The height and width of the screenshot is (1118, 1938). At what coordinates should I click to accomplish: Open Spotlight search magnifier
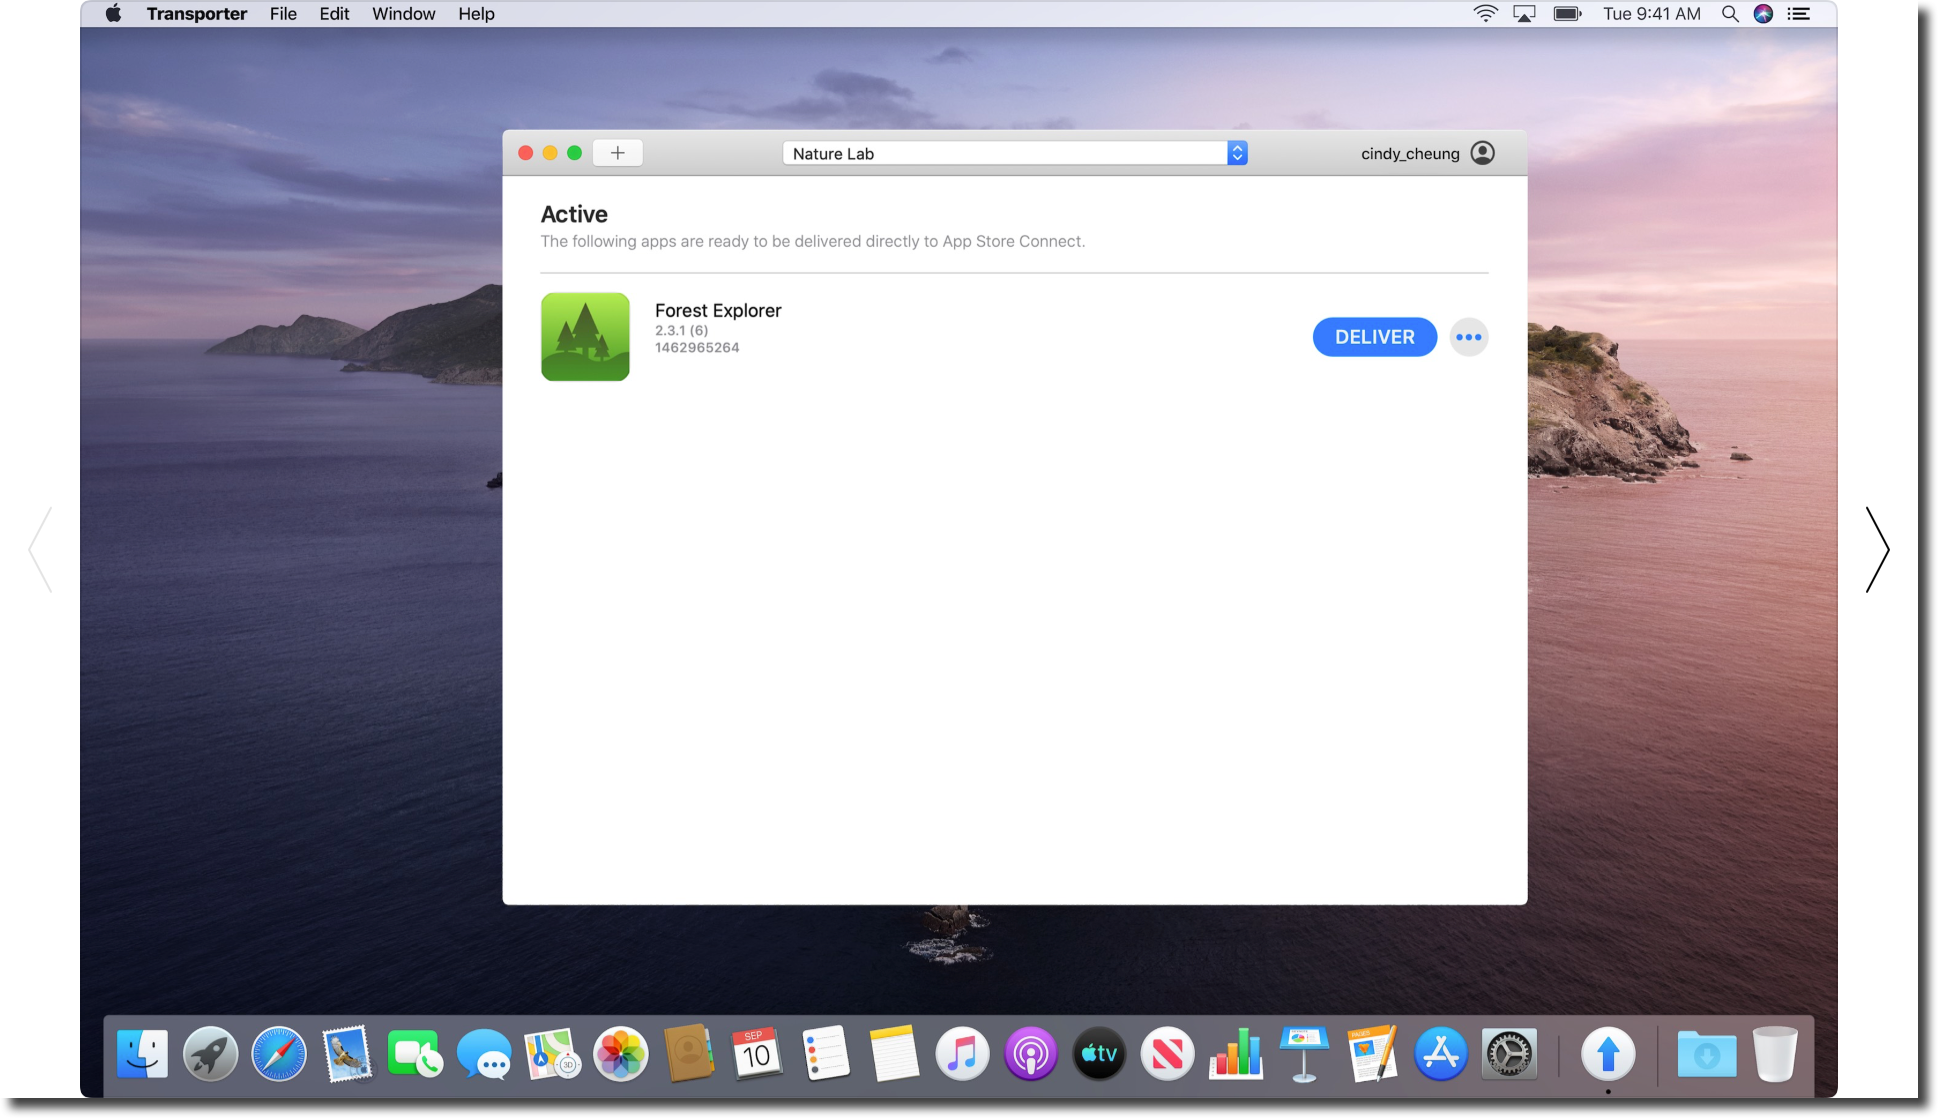click(x=1729, y=14)
